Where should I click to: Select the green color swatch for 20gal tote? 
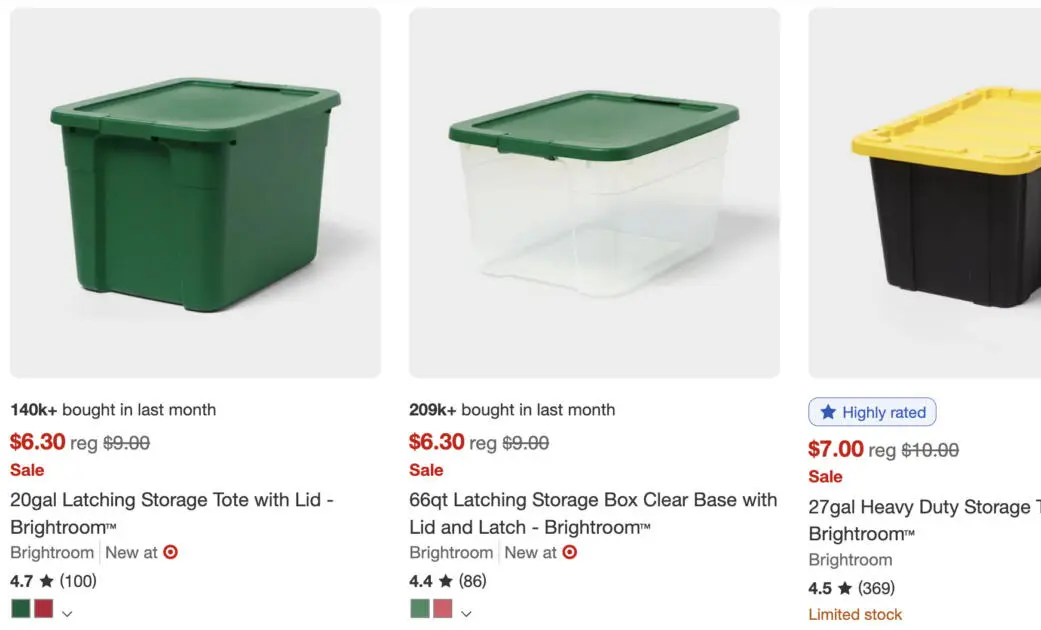(x=21, y=609)
